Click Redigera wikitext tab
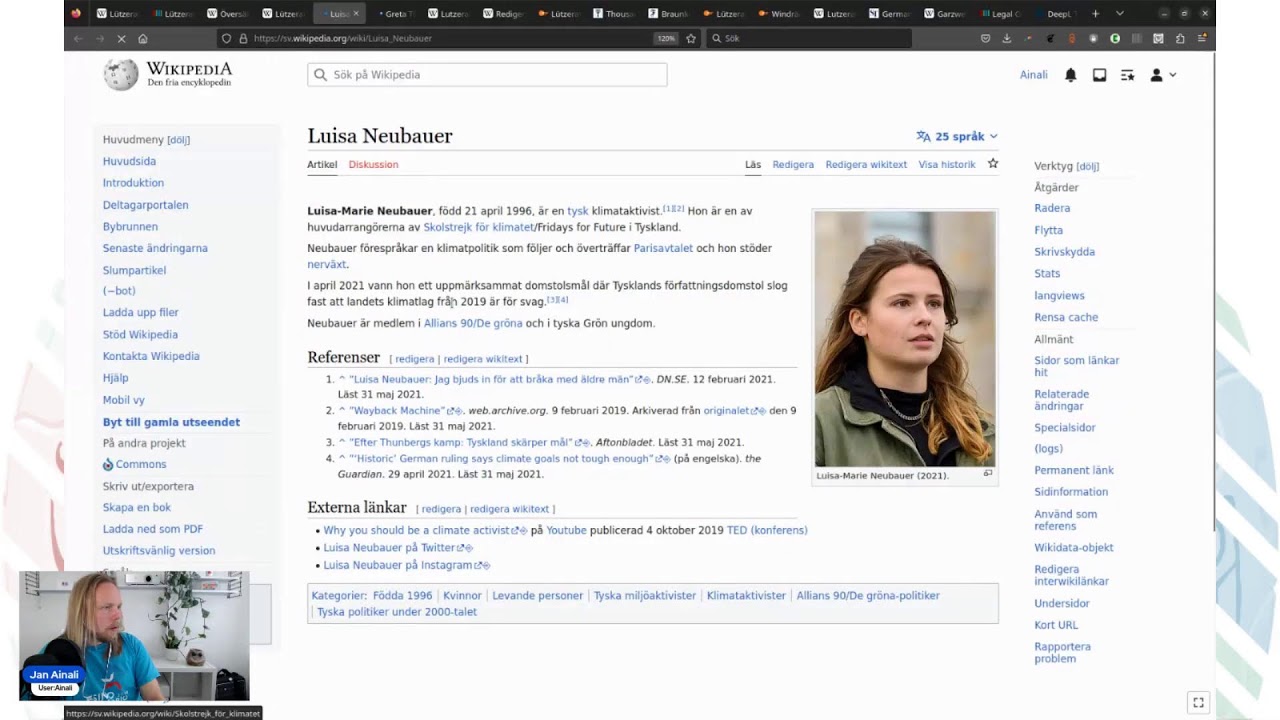 point(866,164)
